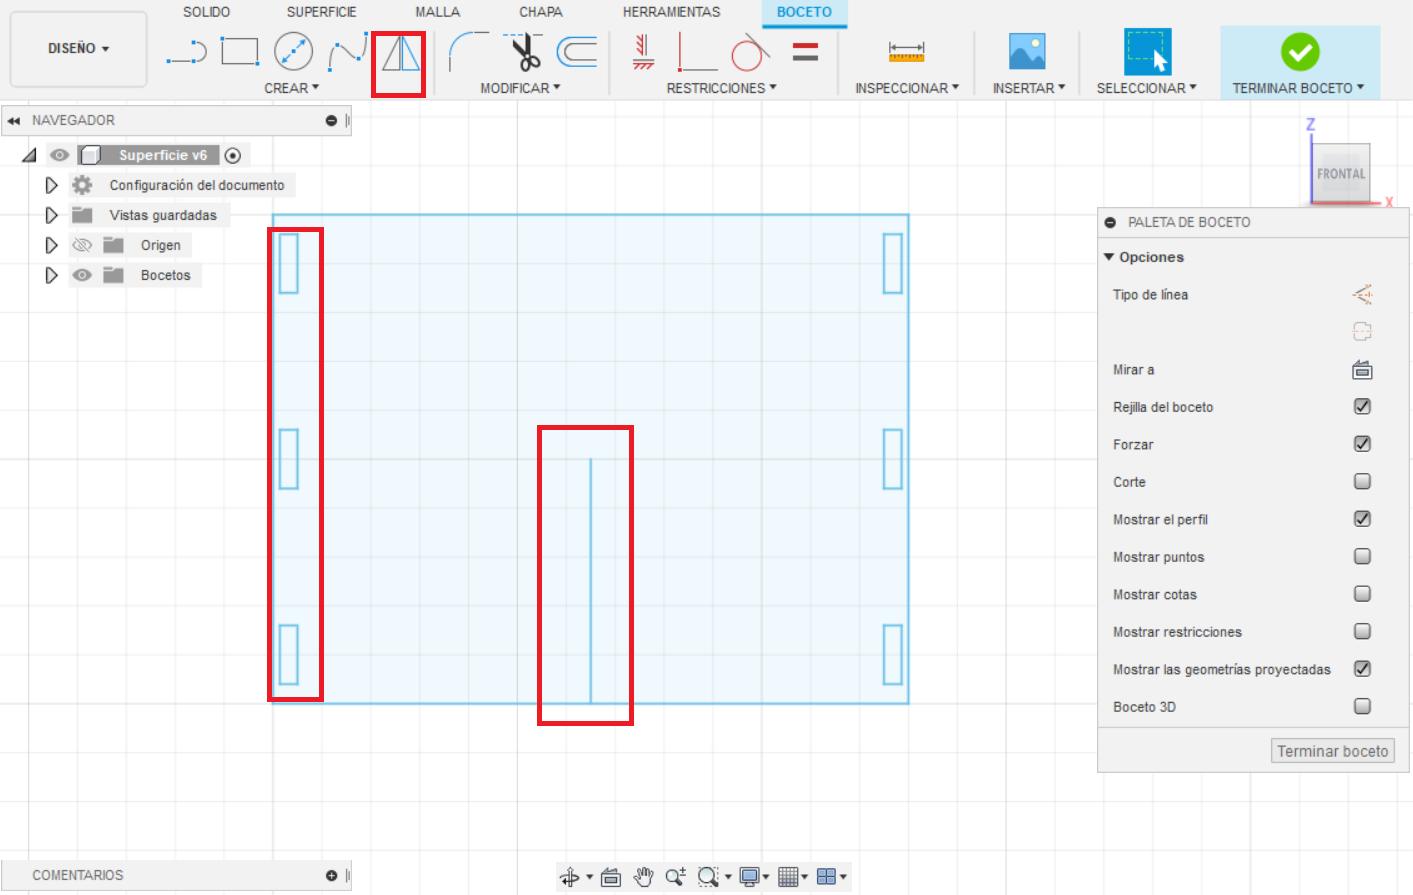Apply the Horizontal/Vertical constraint
1413x895 pixels.
(643, 51)
